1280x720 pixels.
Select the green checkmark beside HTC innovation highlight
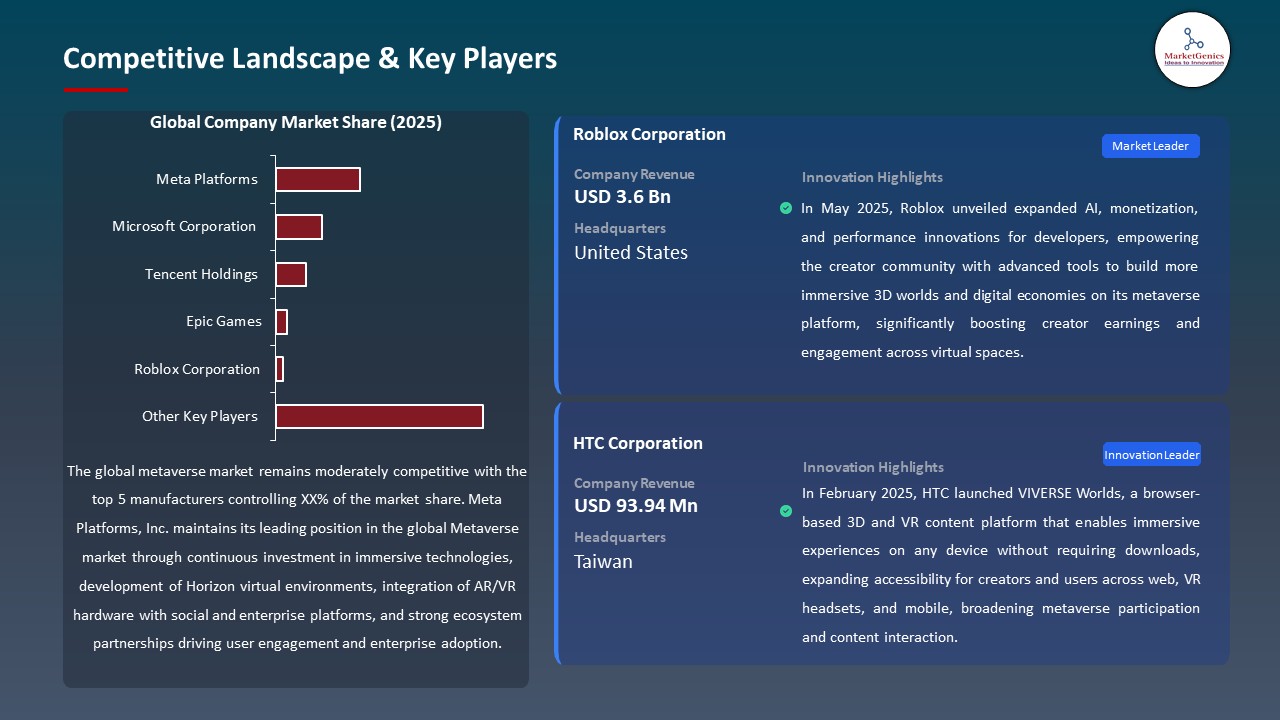click(786, 510)
